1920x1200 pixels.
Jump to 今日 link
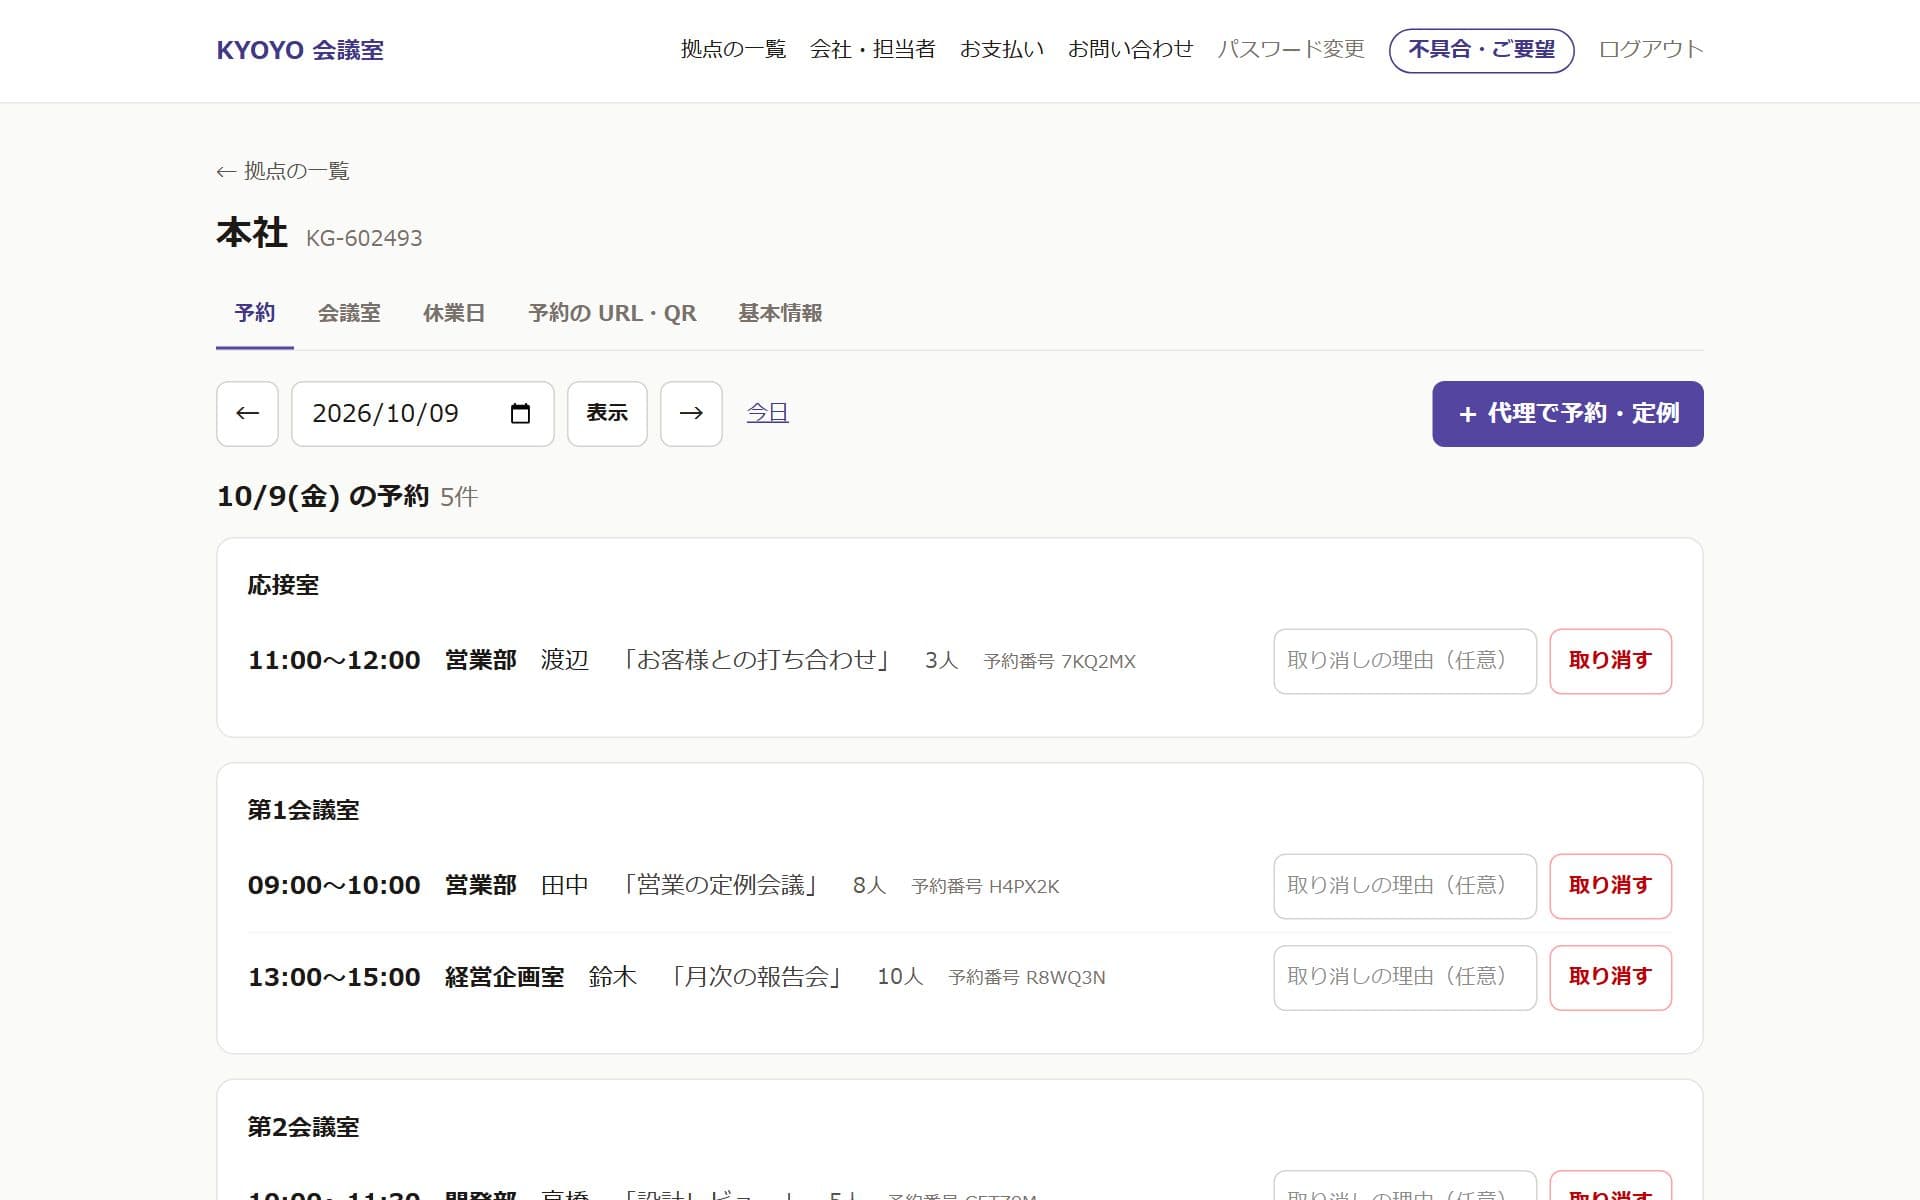(x=767, y=413)
